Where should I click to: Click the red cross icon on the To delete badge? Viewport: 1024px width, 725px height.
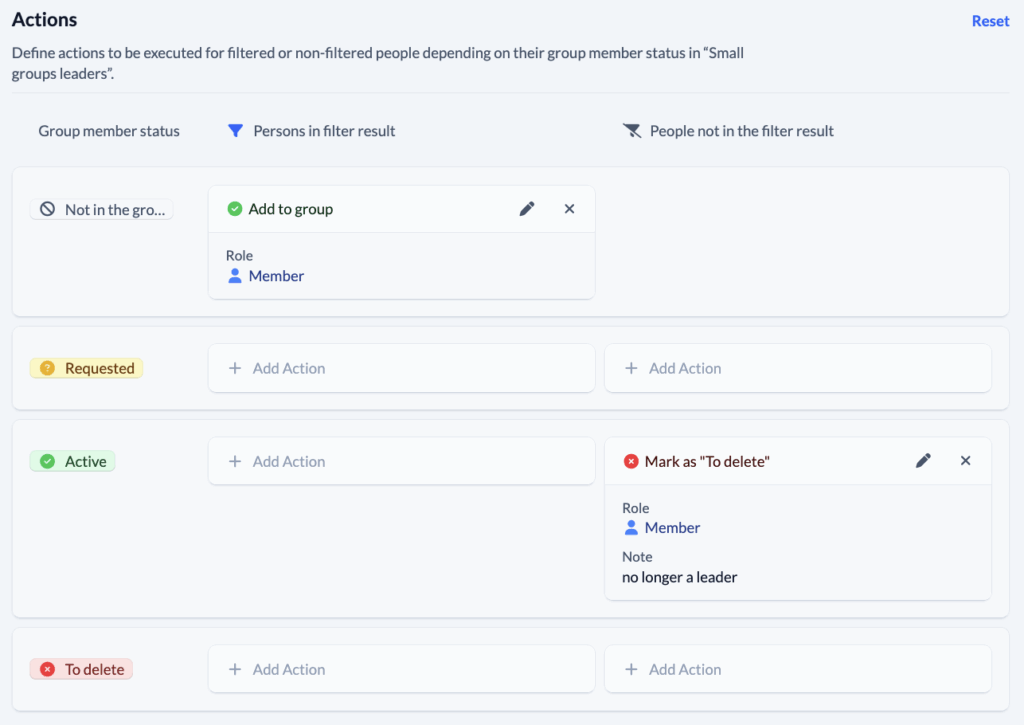coord(49,669)
